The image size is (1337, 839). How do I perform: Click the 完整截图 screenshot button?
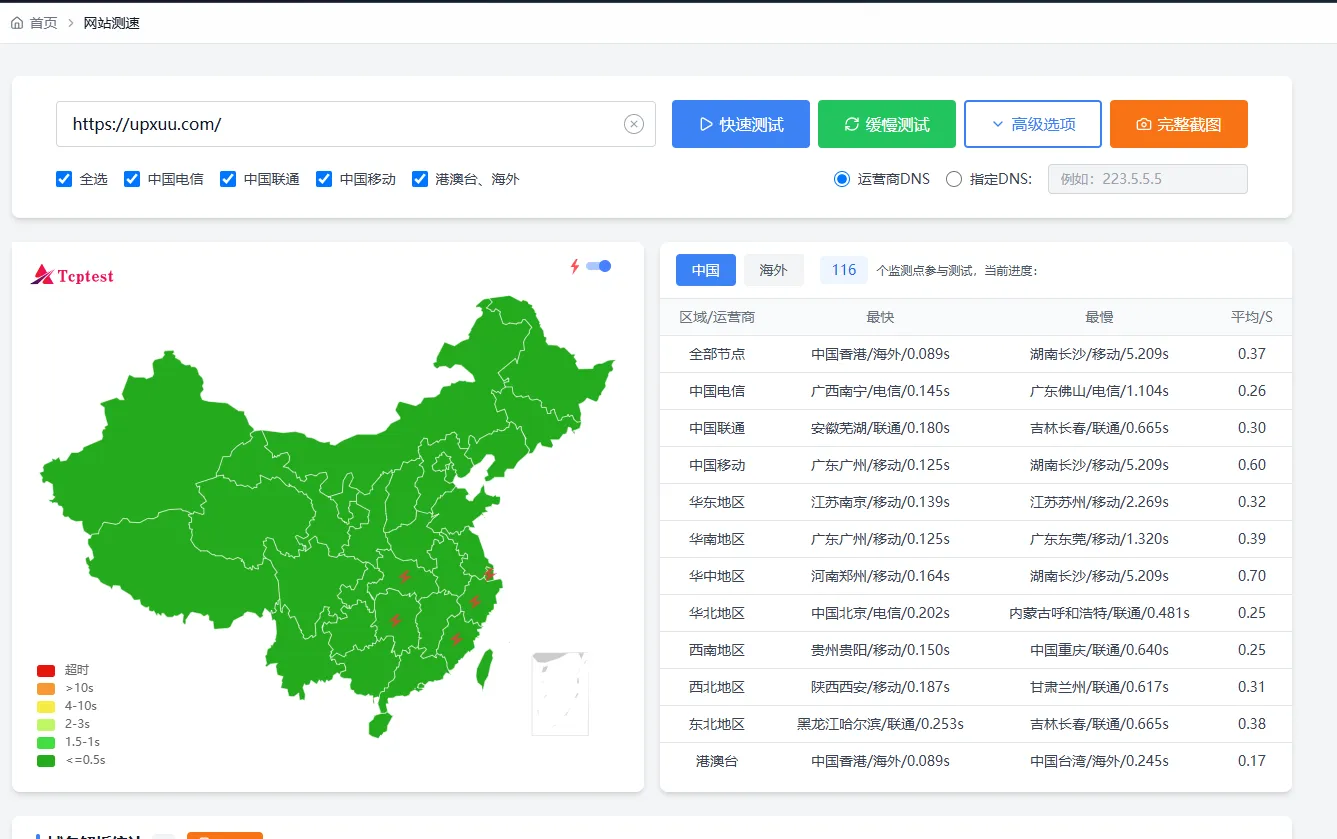(x=1179, y=124)
